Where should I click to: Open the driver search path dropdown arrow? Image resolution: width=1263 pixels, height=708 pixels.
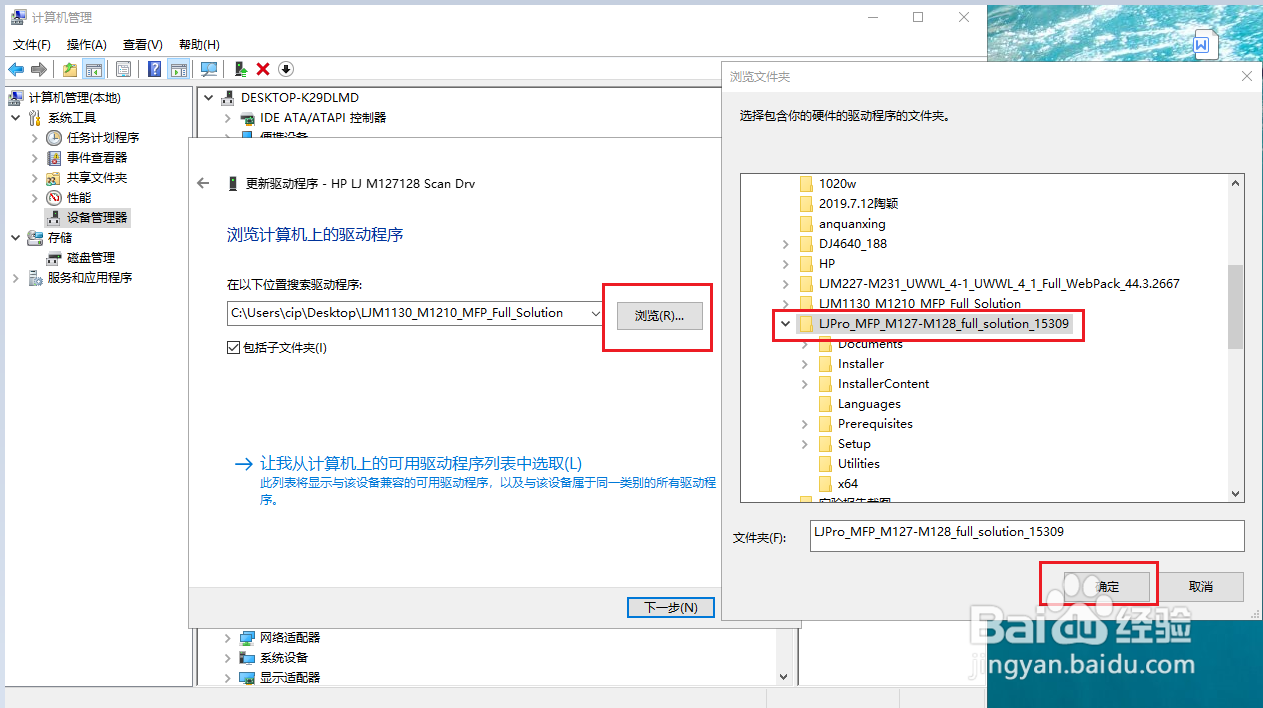click(596, 314)
